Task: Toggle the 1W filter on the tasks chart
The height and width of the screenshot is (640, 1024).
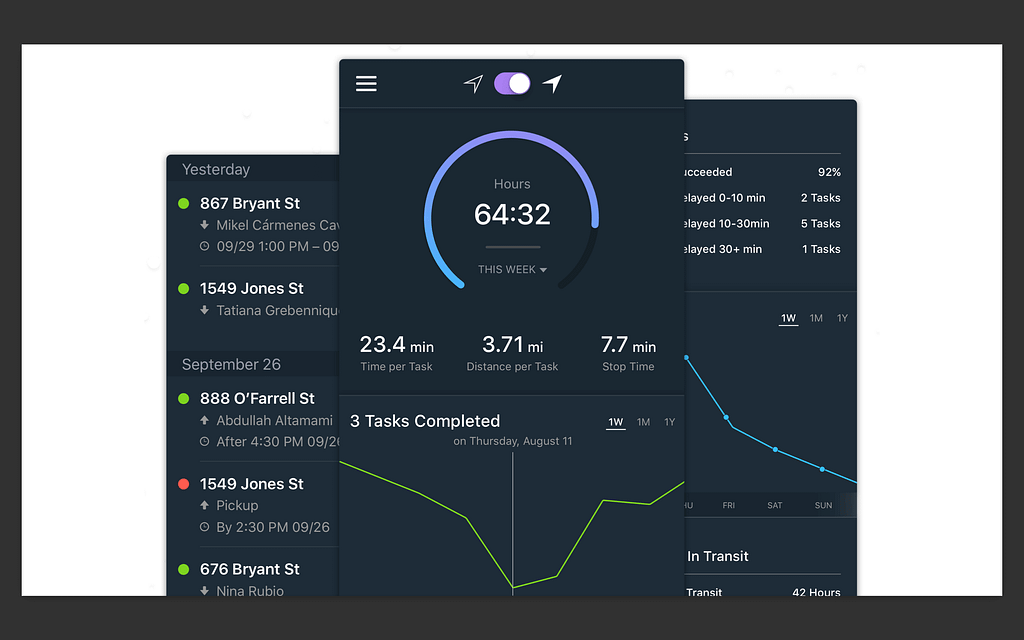Action: click(x=616, y=422)
